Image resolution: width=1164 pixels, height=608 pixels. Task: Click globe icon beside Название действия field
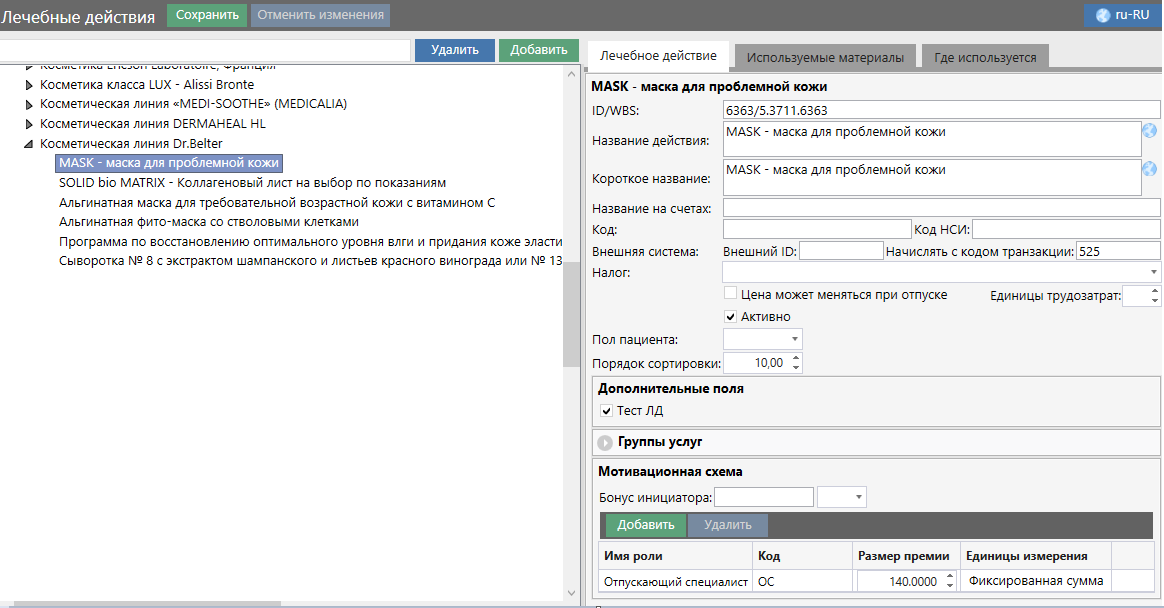click(1149, 131)
